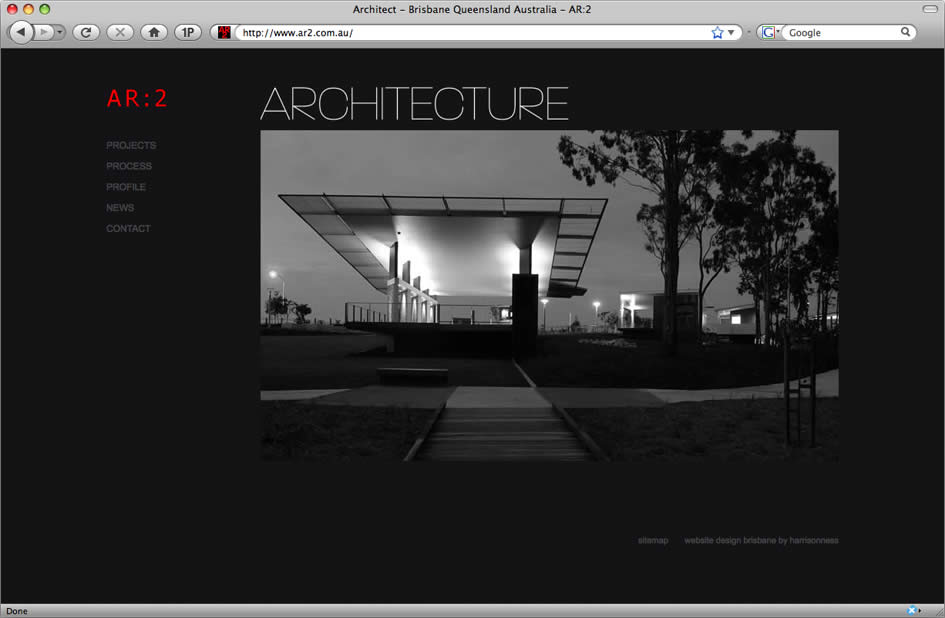Open the CONTACT navigation link
The height and width of the screenshot is (618, 945).
point(128,229)
